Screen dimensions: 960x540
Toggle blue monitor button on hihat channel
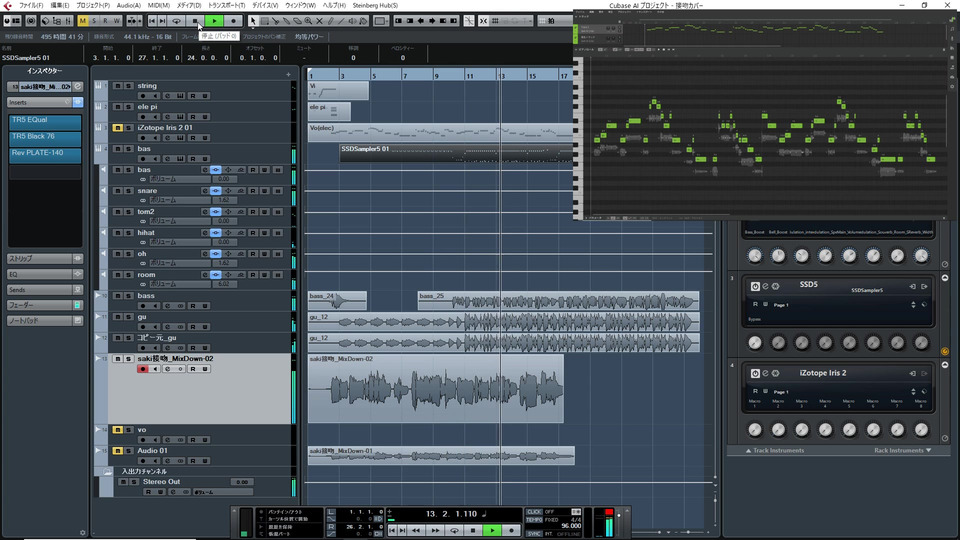(216, 233)
